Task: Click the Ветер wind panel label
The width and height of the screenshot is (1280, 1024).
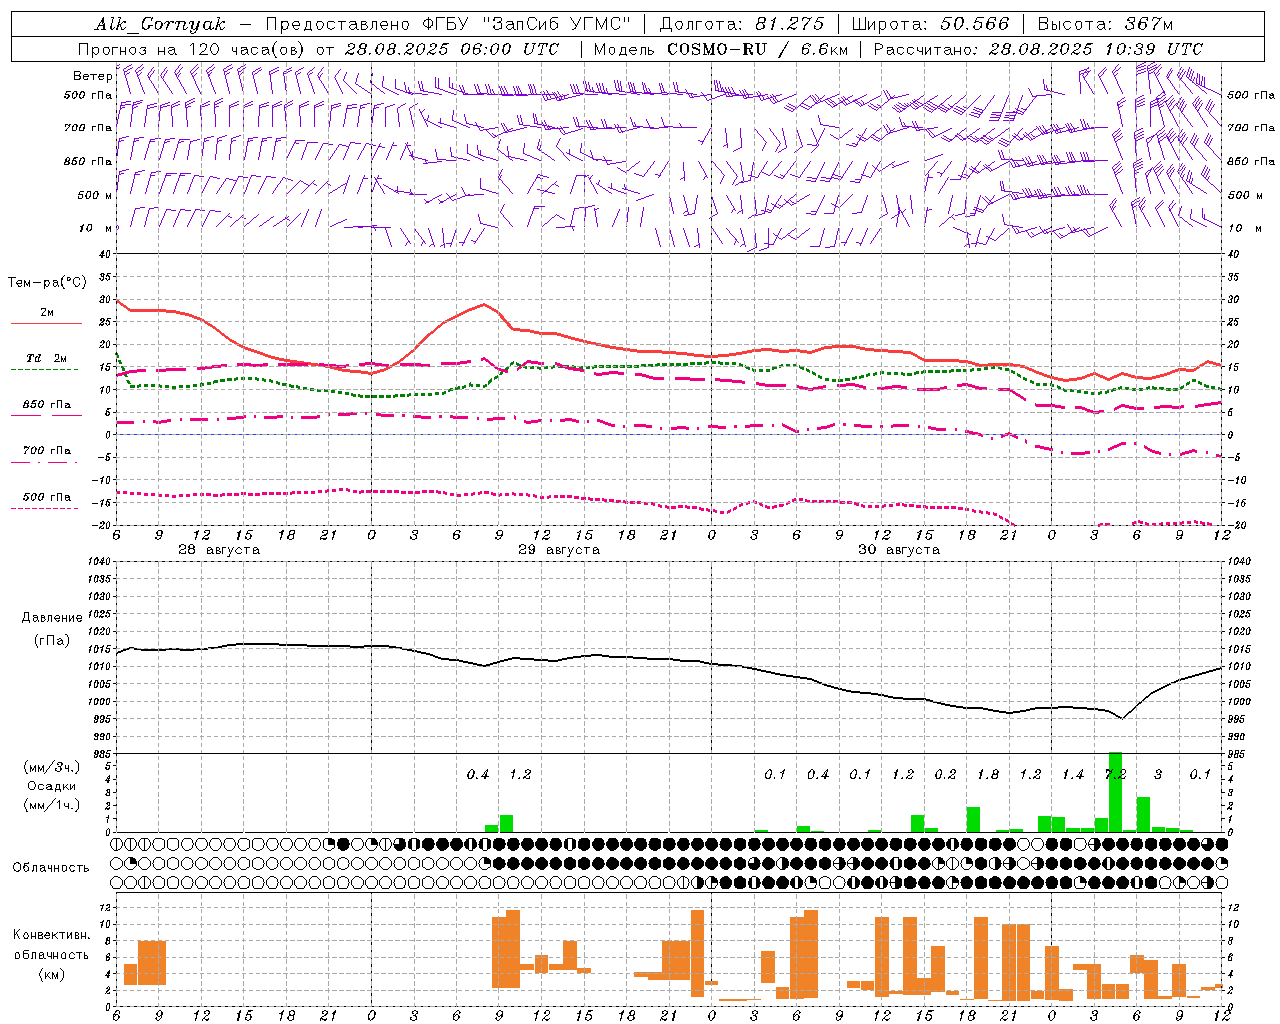Action: point(92,76)
